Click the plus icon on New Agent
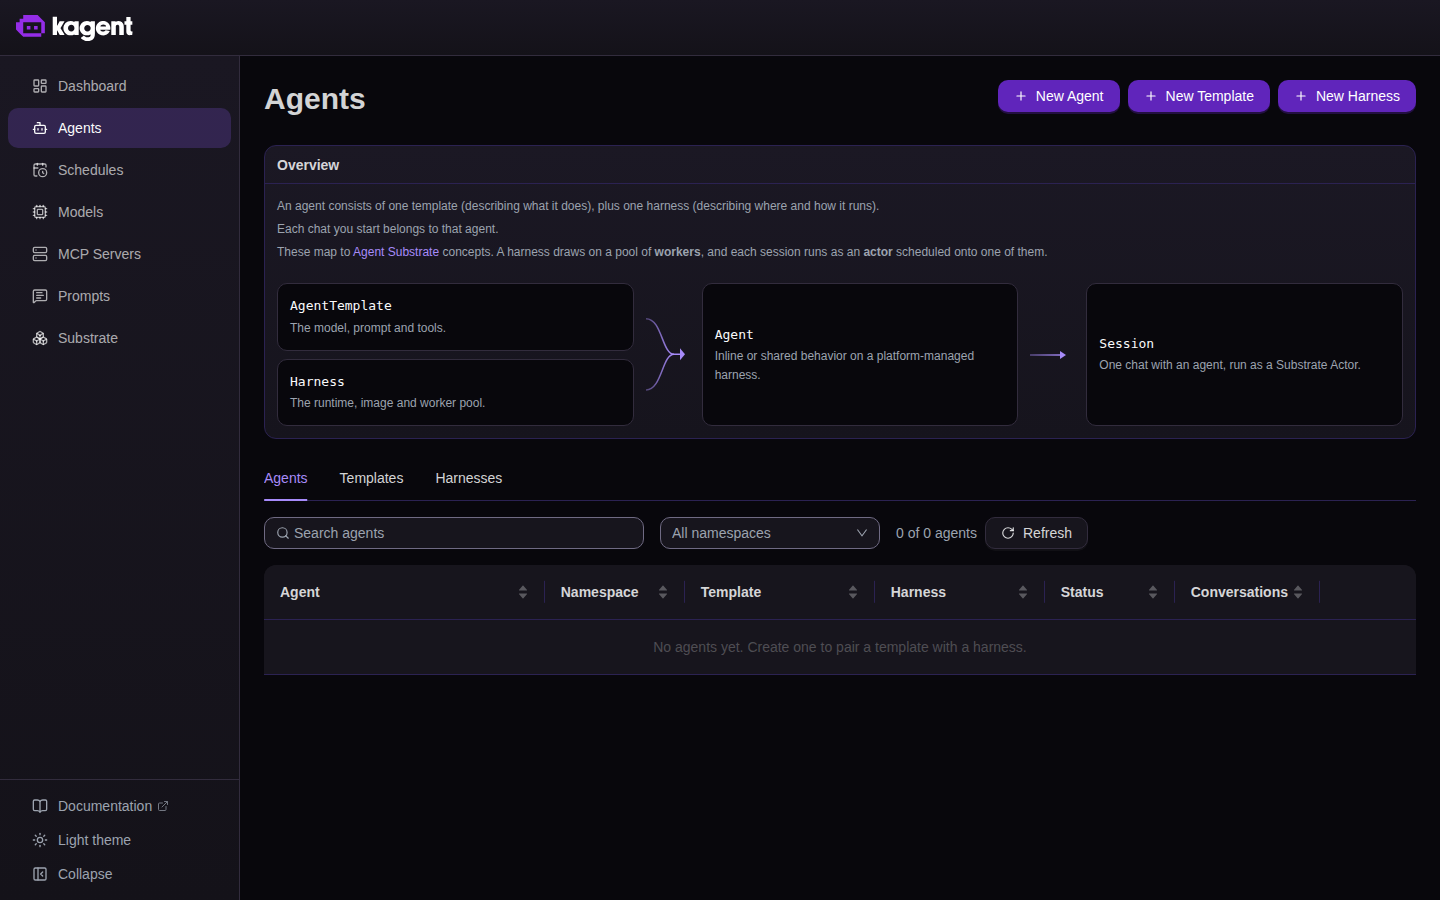Image resolution: width=1440 pixels, height=900 pixels. (1021, 96)
